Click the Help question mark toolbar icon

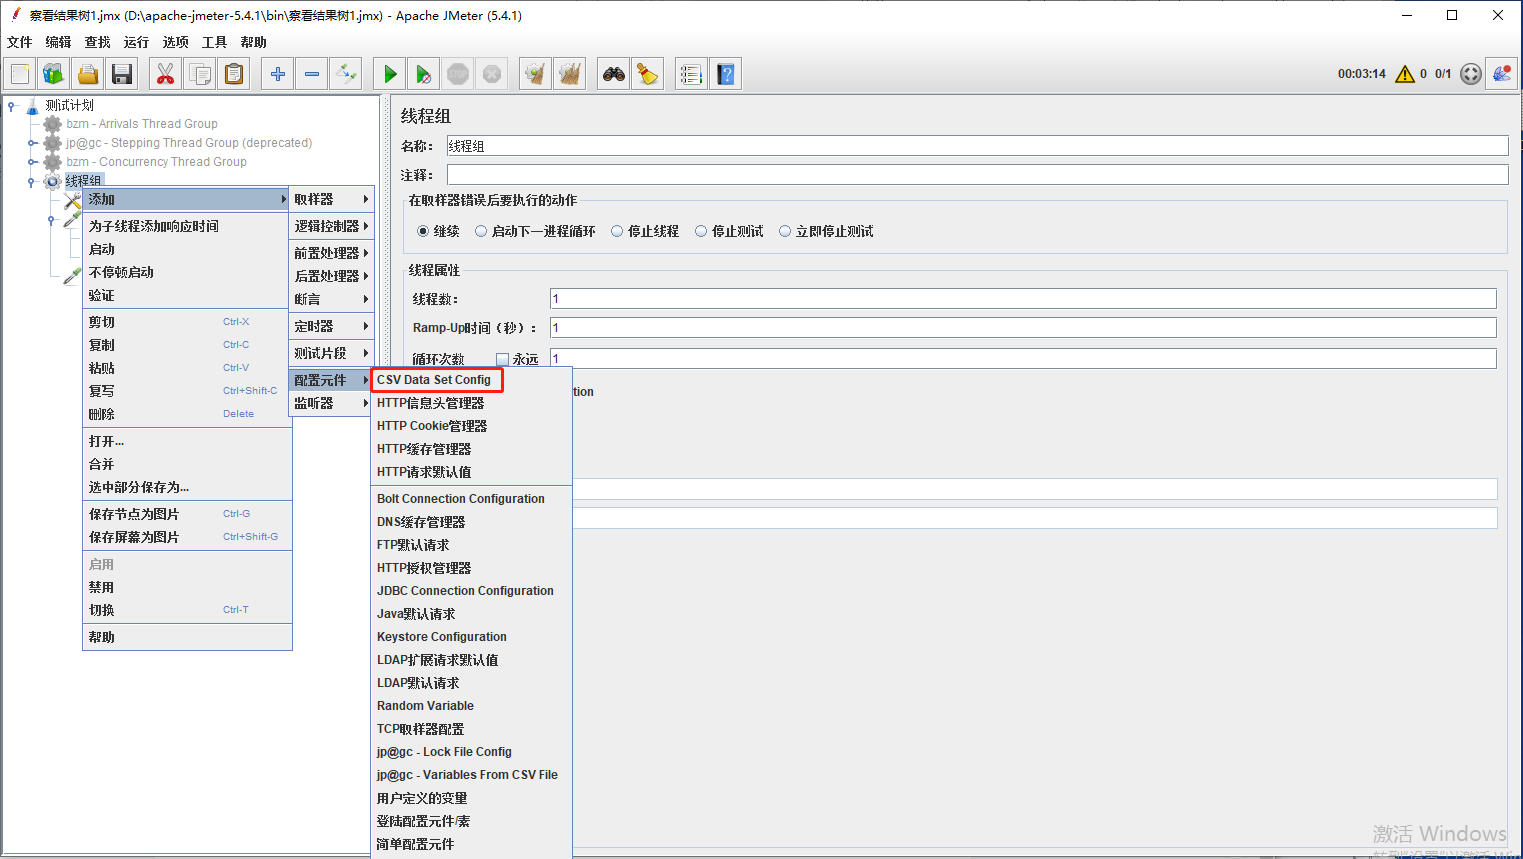726,74
